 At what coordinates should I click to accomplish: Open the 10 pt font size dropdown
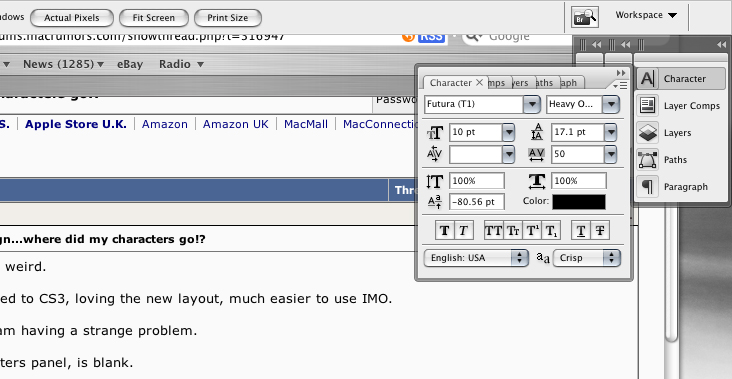(x=508, y=133)
